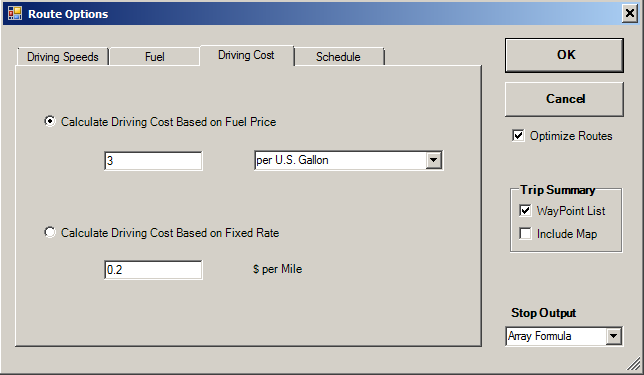
Task: Click the Route Options title bar icon
Action: pos(14,14)
